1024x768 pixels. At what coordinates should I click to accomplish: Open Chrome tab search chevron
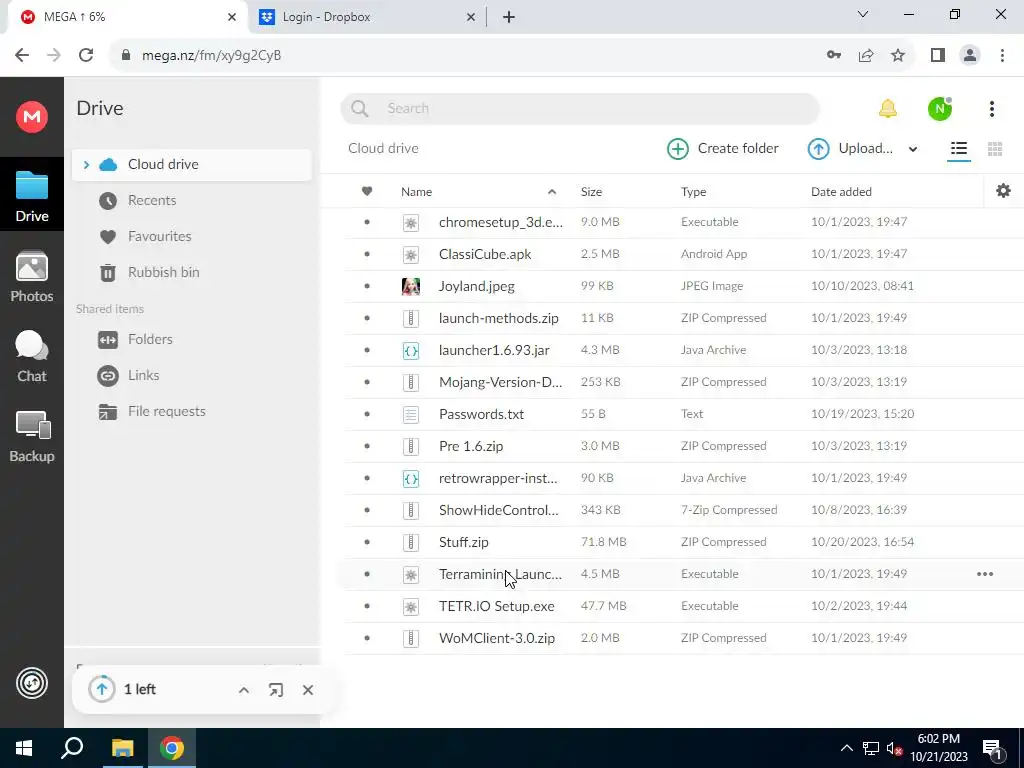863,14
